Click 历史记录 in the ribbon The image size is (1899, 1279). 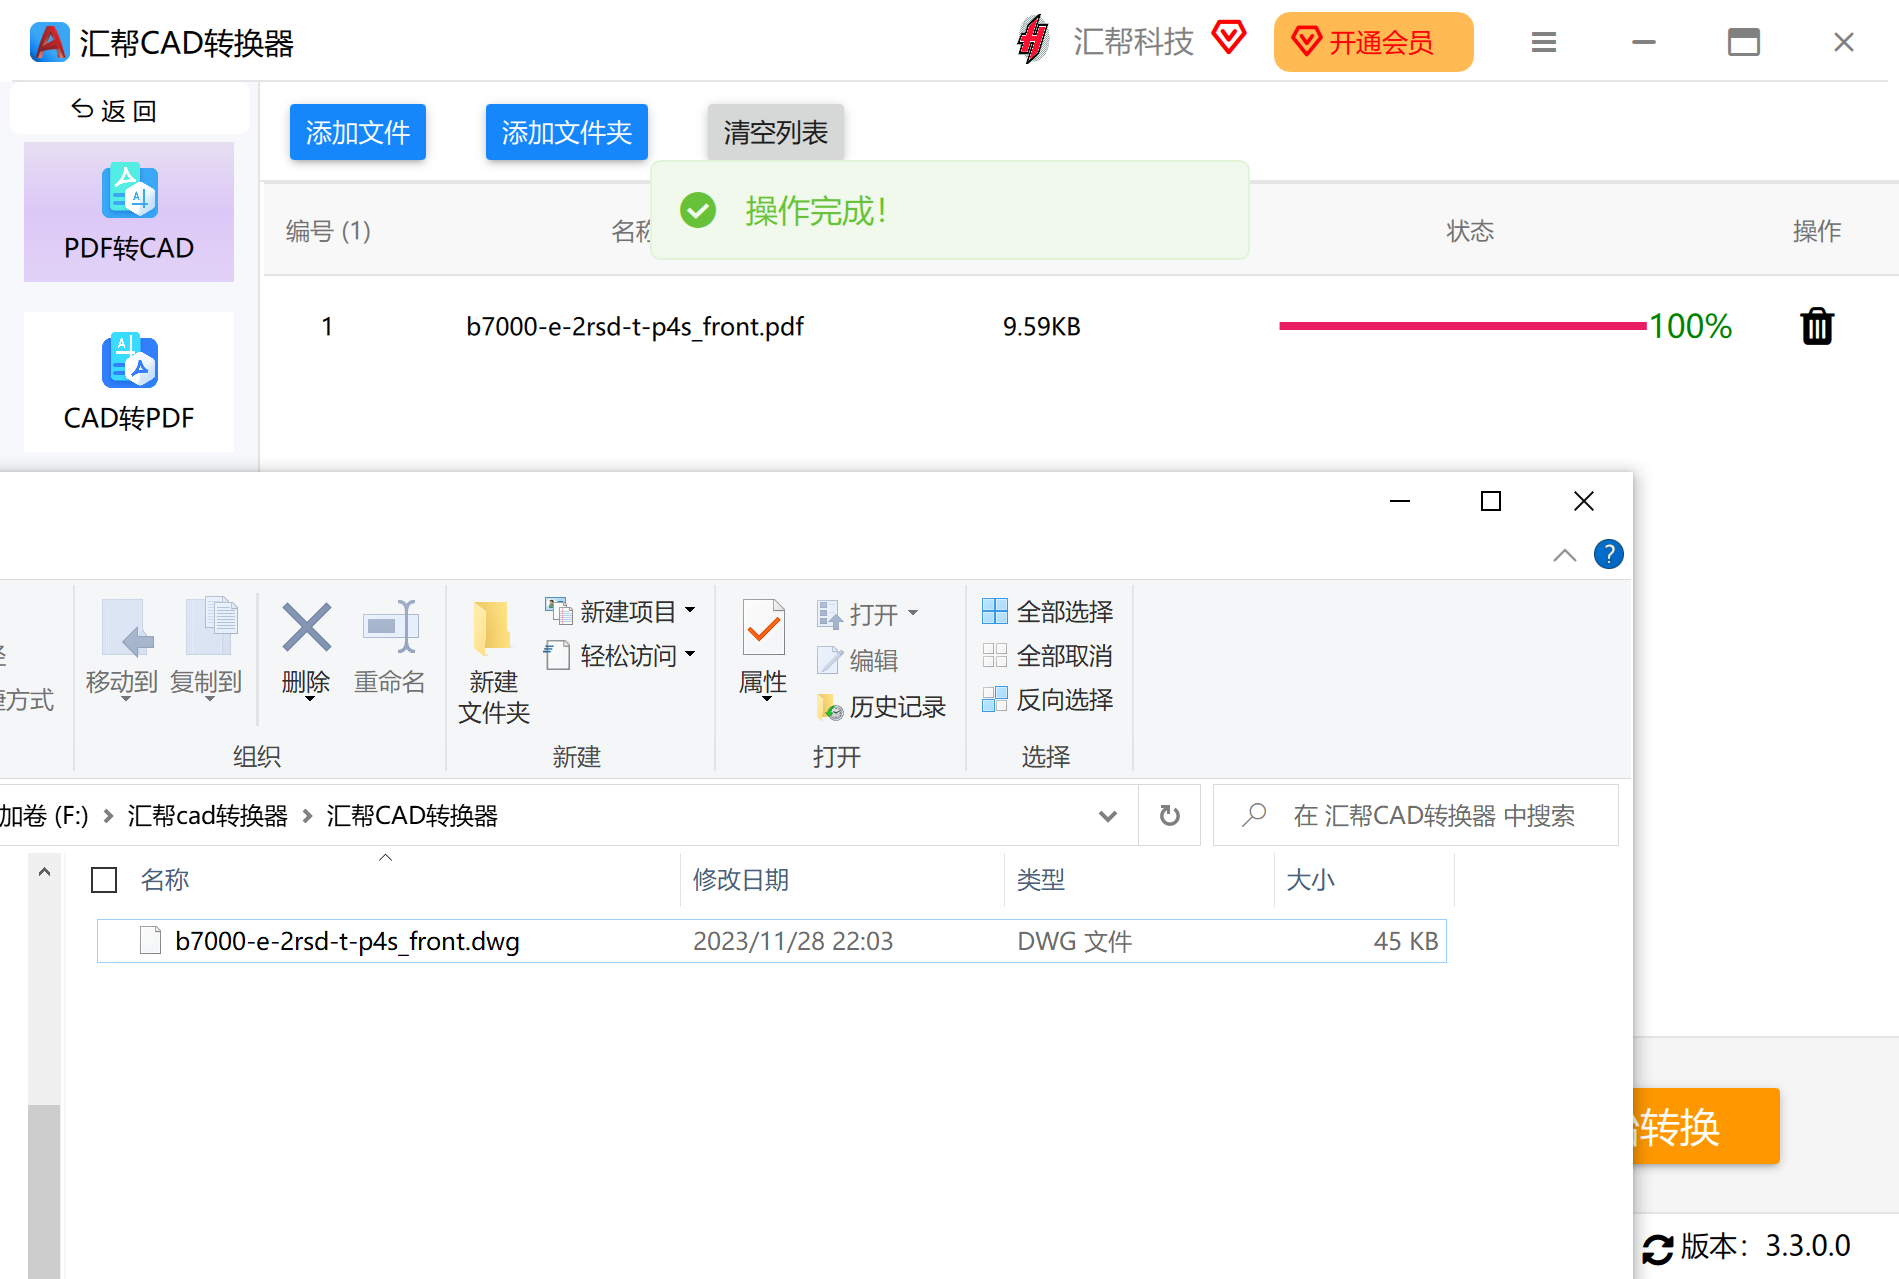click(x=881, y=706)
